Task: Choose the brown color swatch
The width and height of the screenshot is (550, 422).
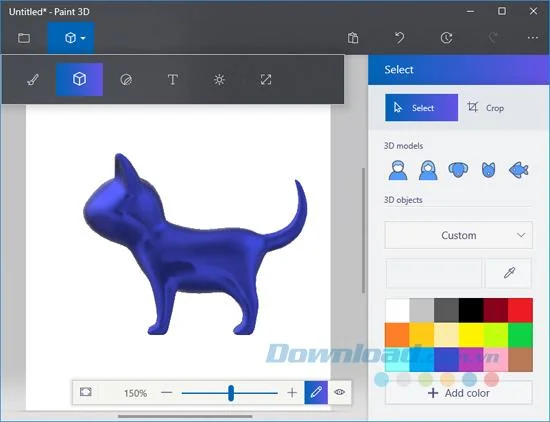Action: [520, 360]
